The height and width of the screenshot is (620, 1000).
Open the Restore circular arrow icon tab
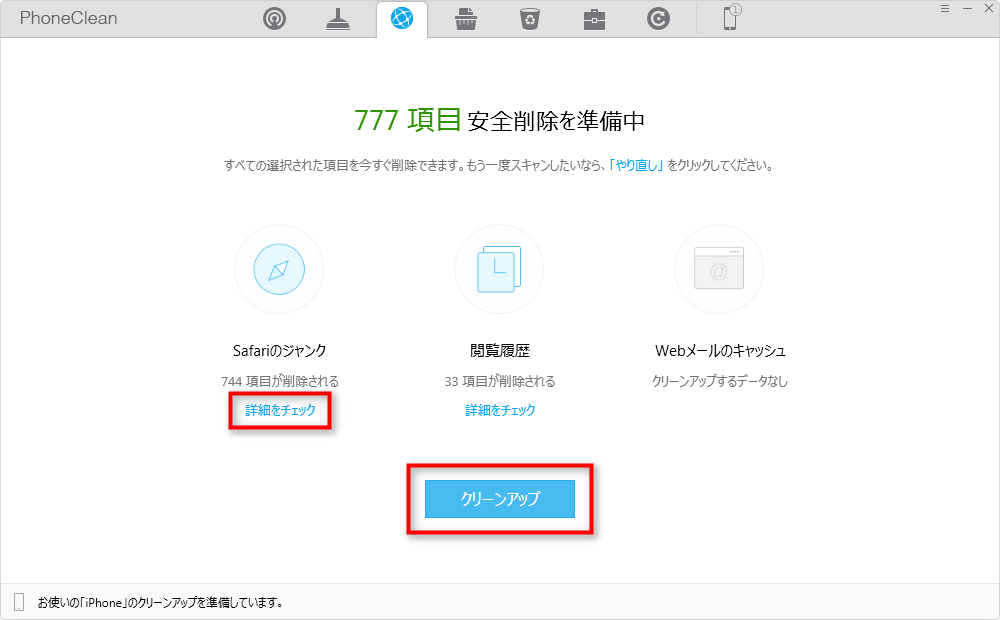tap(658, 18)
